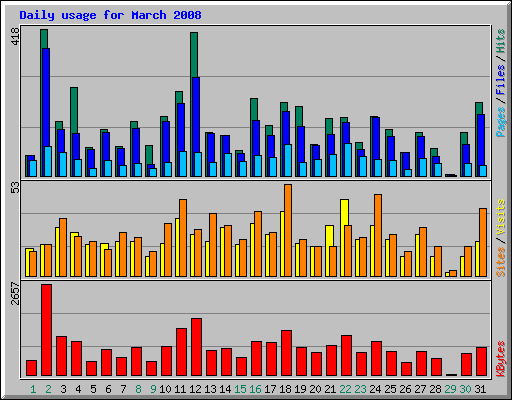Select day 31 on the x-axis
Image resolution: width=512 pixels, height=400 pixels.
[480, 389]
